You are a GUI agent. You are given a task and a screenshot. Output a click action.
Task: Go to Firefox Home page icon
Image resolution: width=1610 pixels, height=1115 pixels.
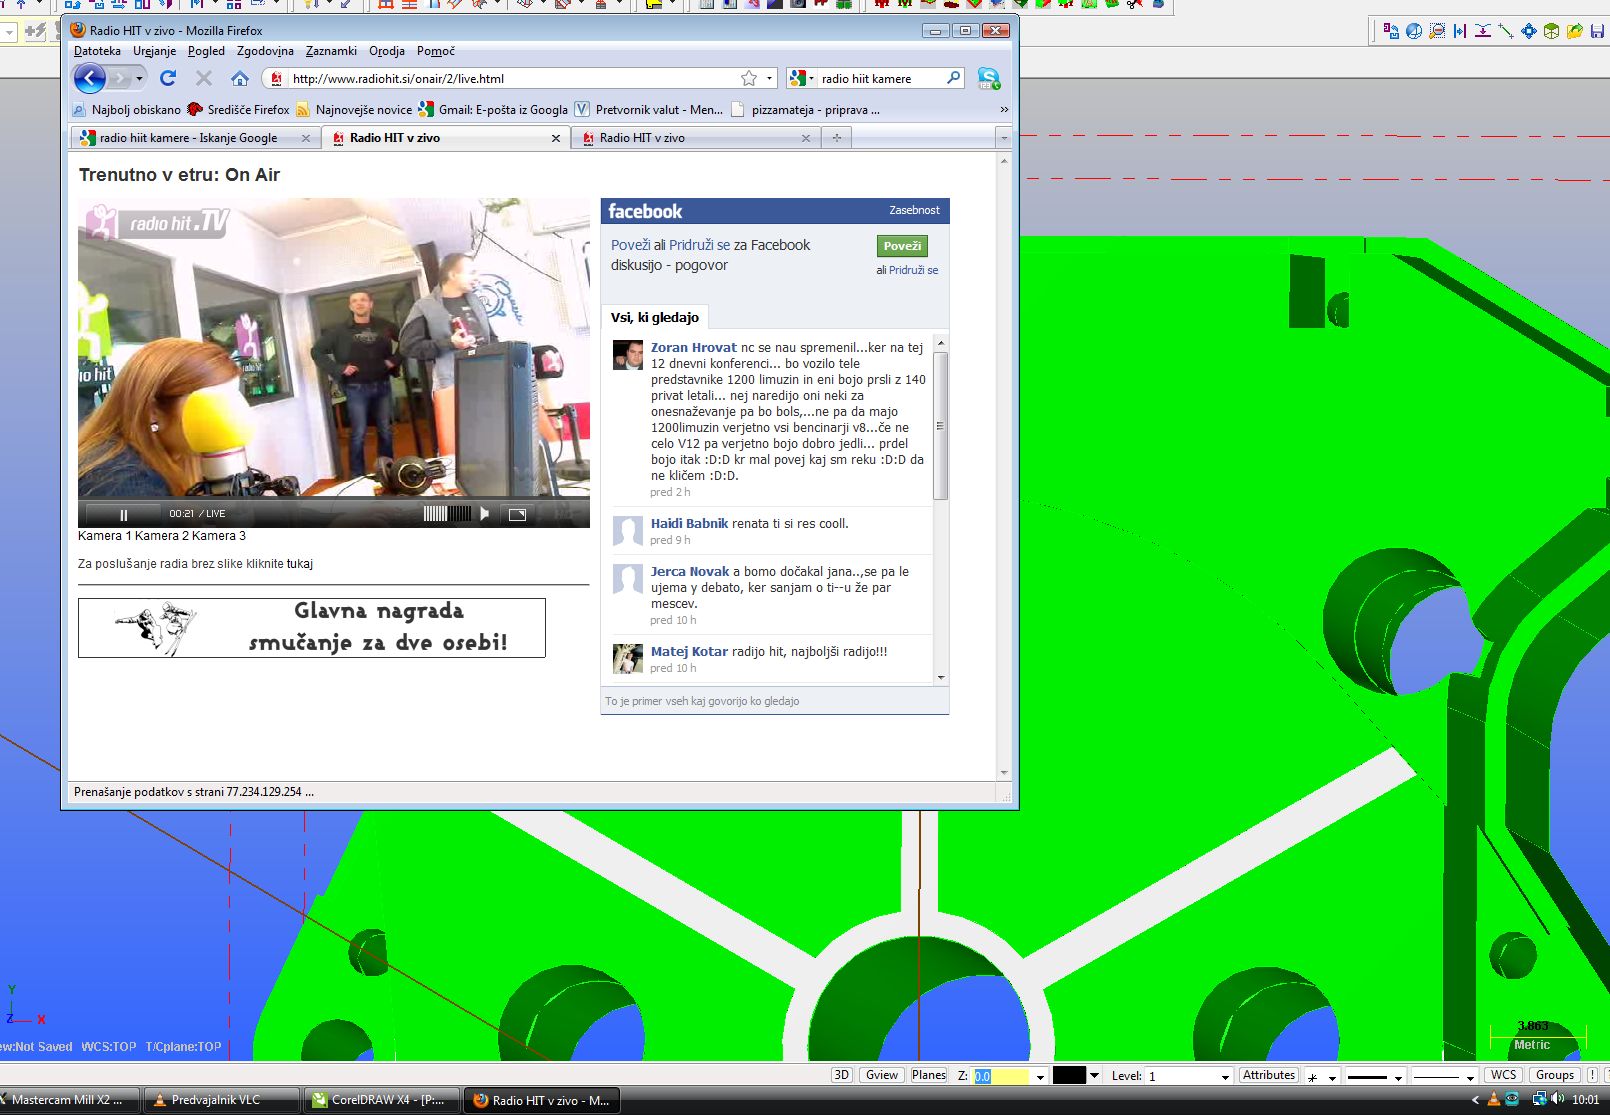coord(240,78)
